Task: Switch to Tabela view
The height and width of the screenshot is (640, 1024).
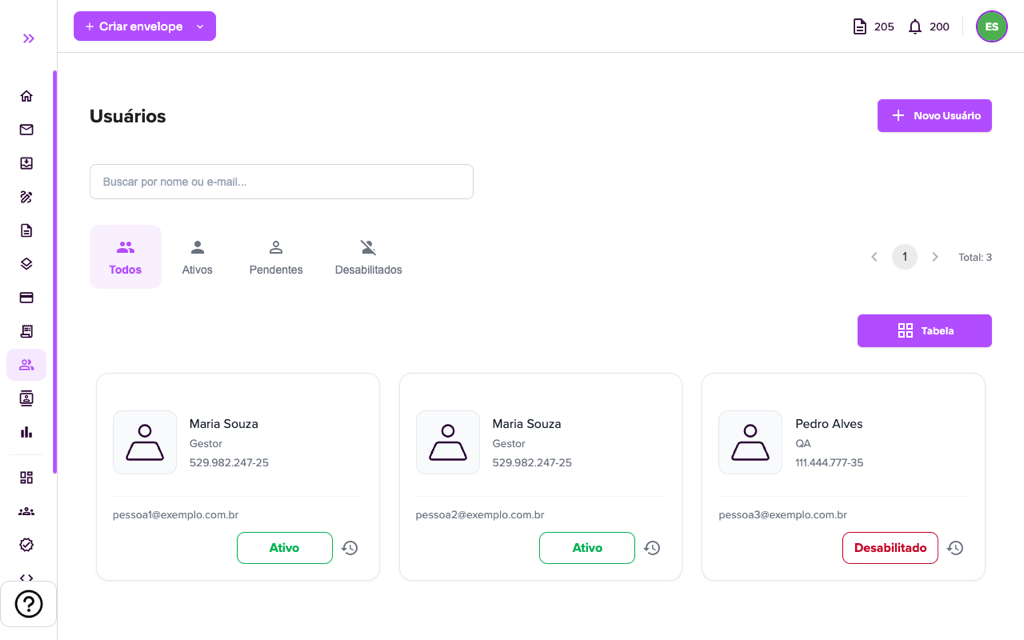Action: (924, 330)
